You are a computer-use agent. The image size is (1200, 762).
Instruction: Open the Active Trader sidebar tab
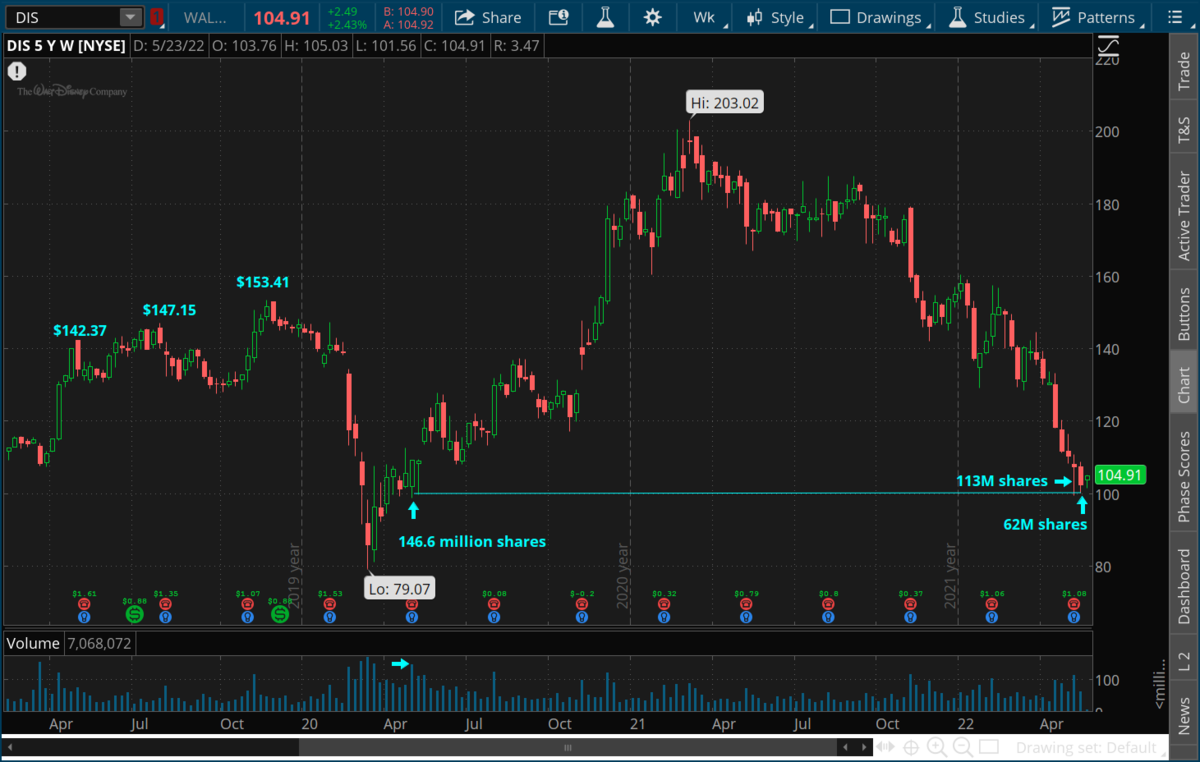point(1184,216)
